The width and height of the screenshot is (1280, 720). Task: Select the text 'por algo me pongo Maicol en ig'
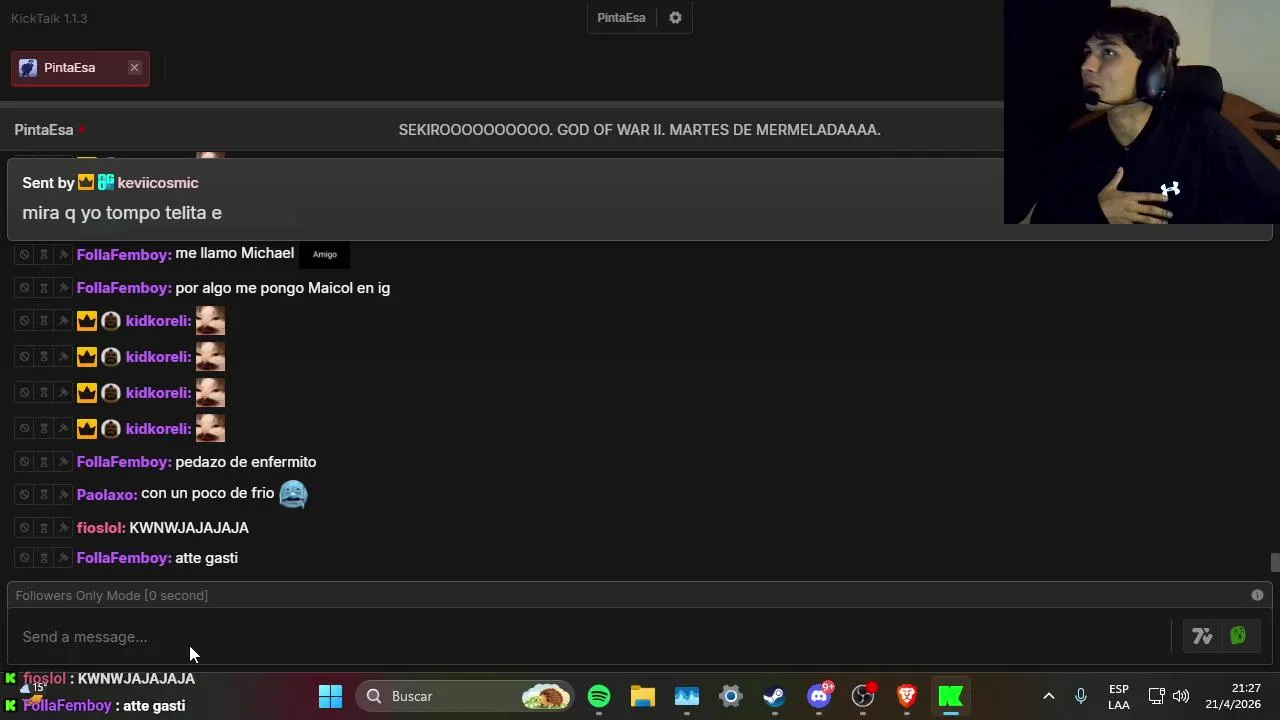[283, 288]
